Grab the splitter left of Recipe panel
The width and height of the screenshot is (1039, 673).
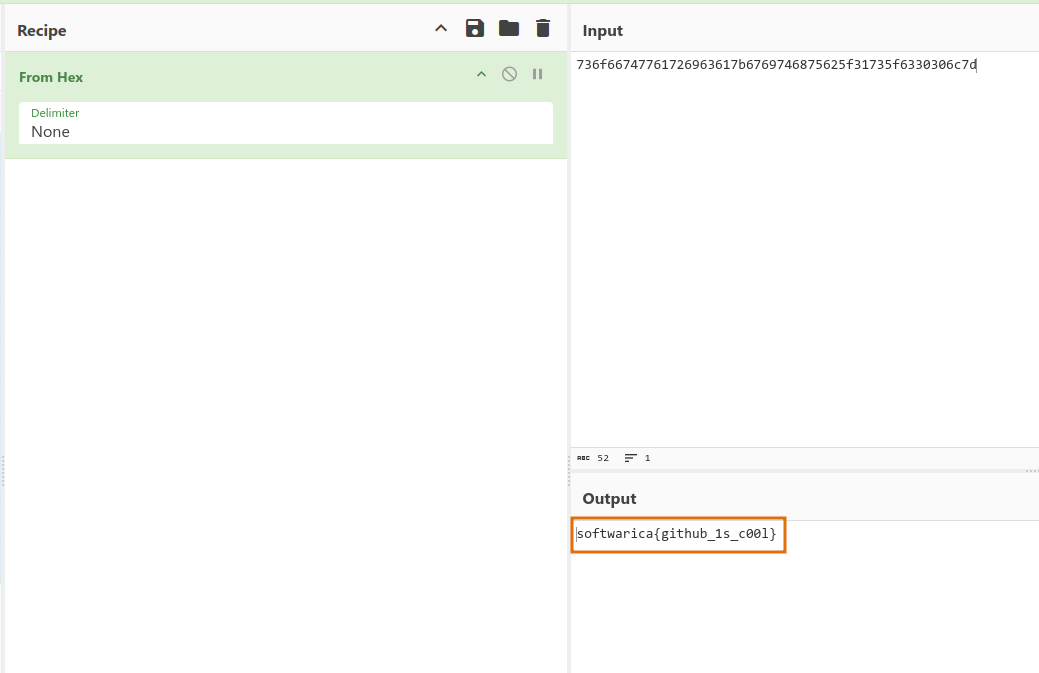click(x=3, y=470)
